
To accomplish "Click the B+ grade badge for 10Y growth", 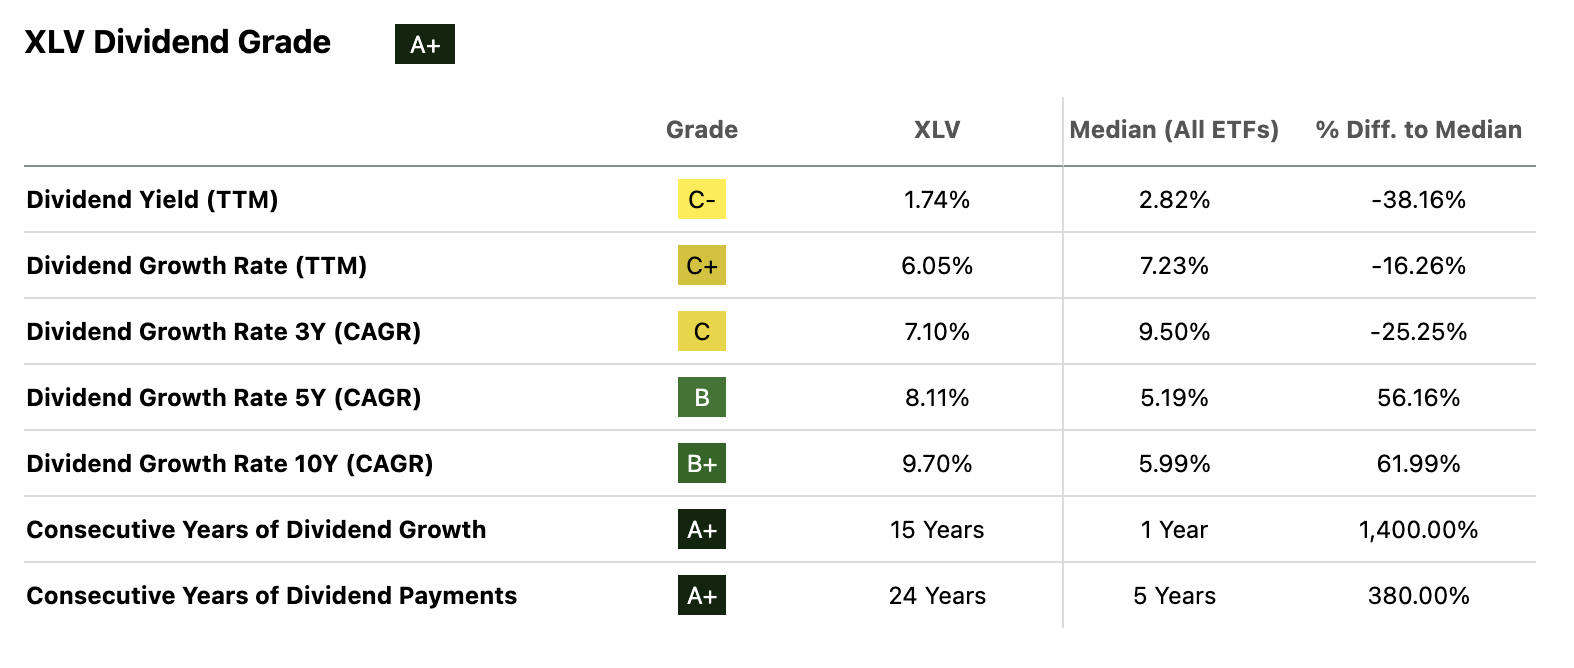I will pos(701,463).
